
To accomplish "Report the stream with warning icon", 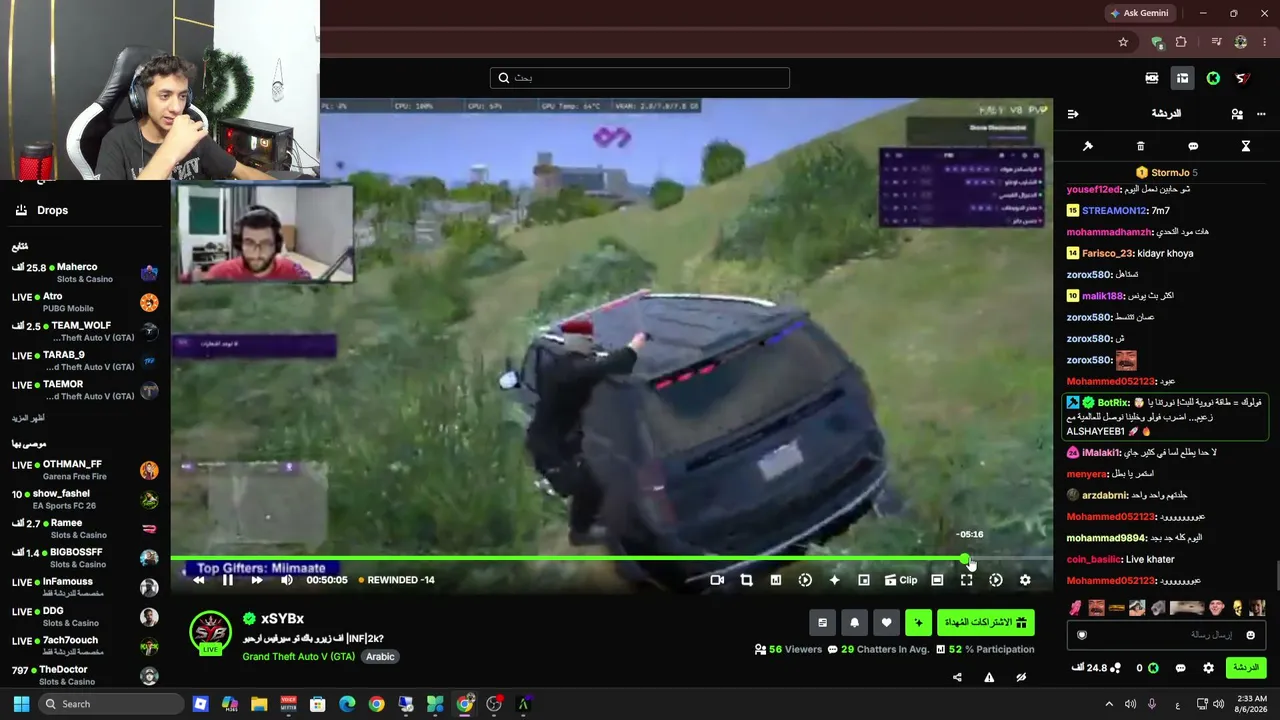I will pyautogui.click(x=989, y=677).
